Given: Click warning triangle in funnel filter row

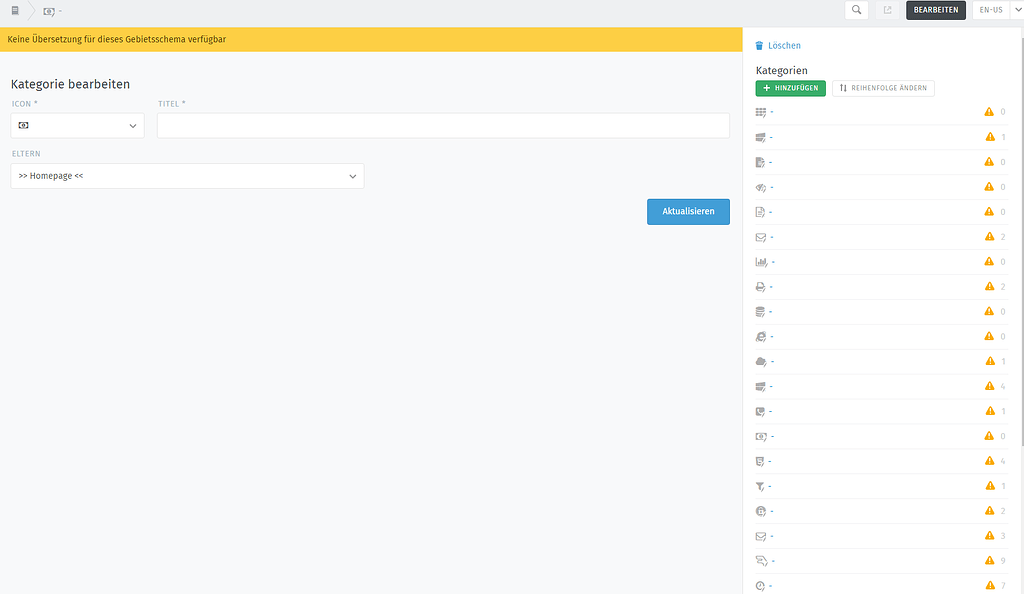Looking at the screenshot, I should pyautogui.click(x=990, y=486).
